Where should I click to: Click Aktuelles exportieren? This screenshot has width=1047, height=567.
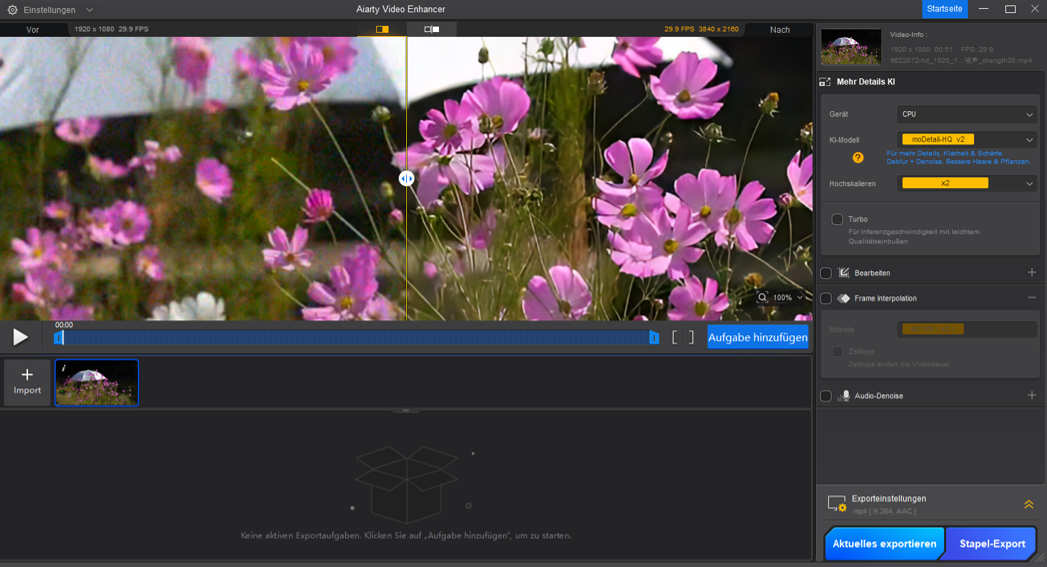click(x=884, y=544)
